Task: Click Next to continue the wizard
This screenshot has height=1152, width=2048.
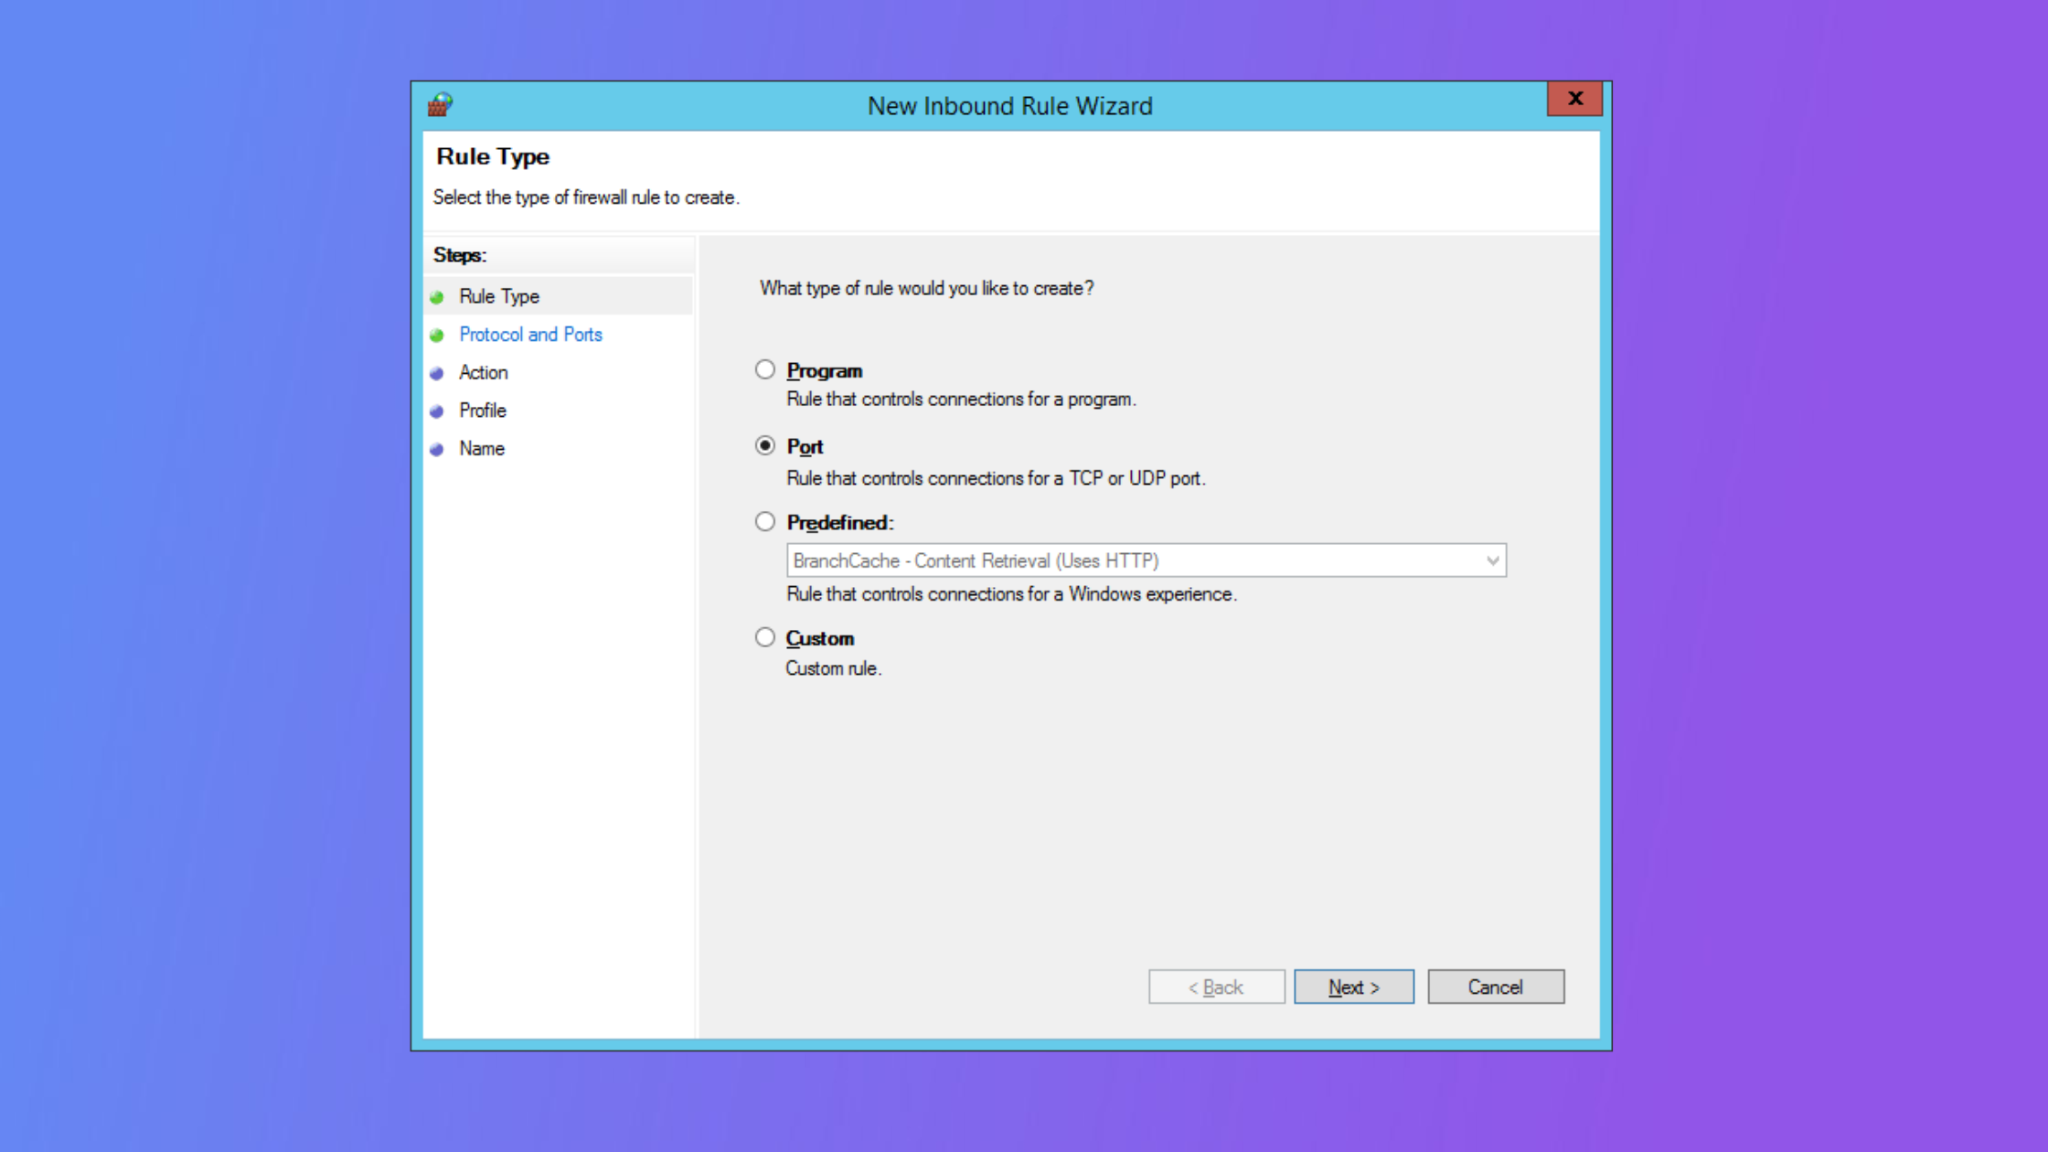Action: pyautogui.click(x=1353, y=986)
